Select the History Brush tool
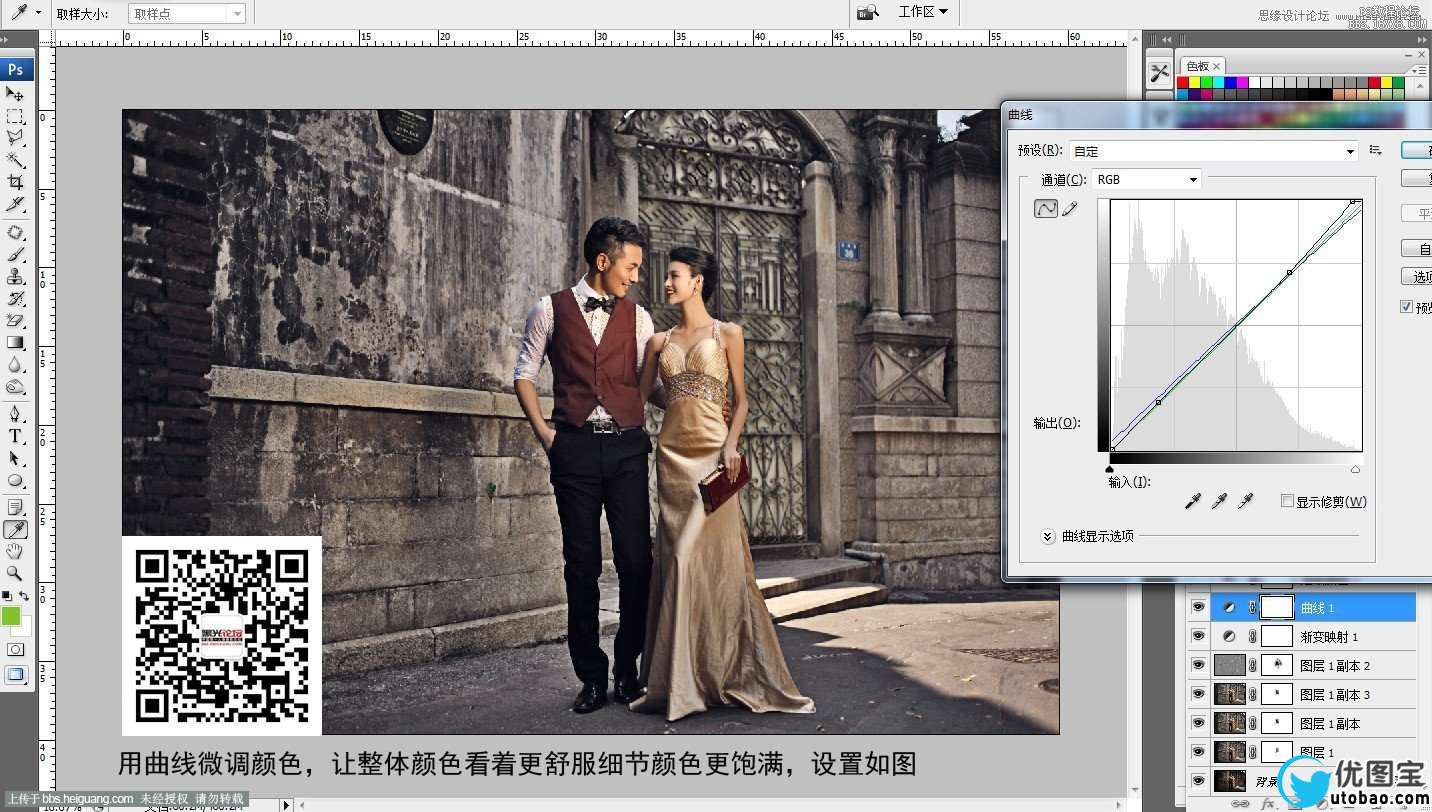The image size is (1432, 812). pos(15,298)
